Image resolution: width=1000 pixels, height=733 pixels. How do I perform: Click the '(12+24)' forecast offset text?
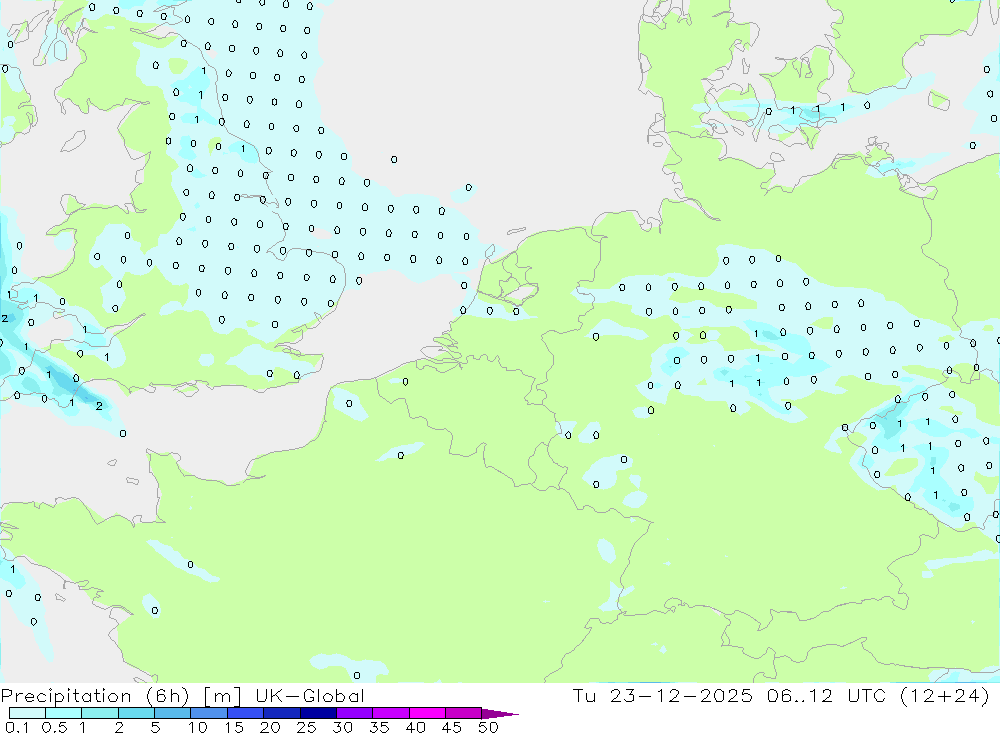(x=945, y=695)
